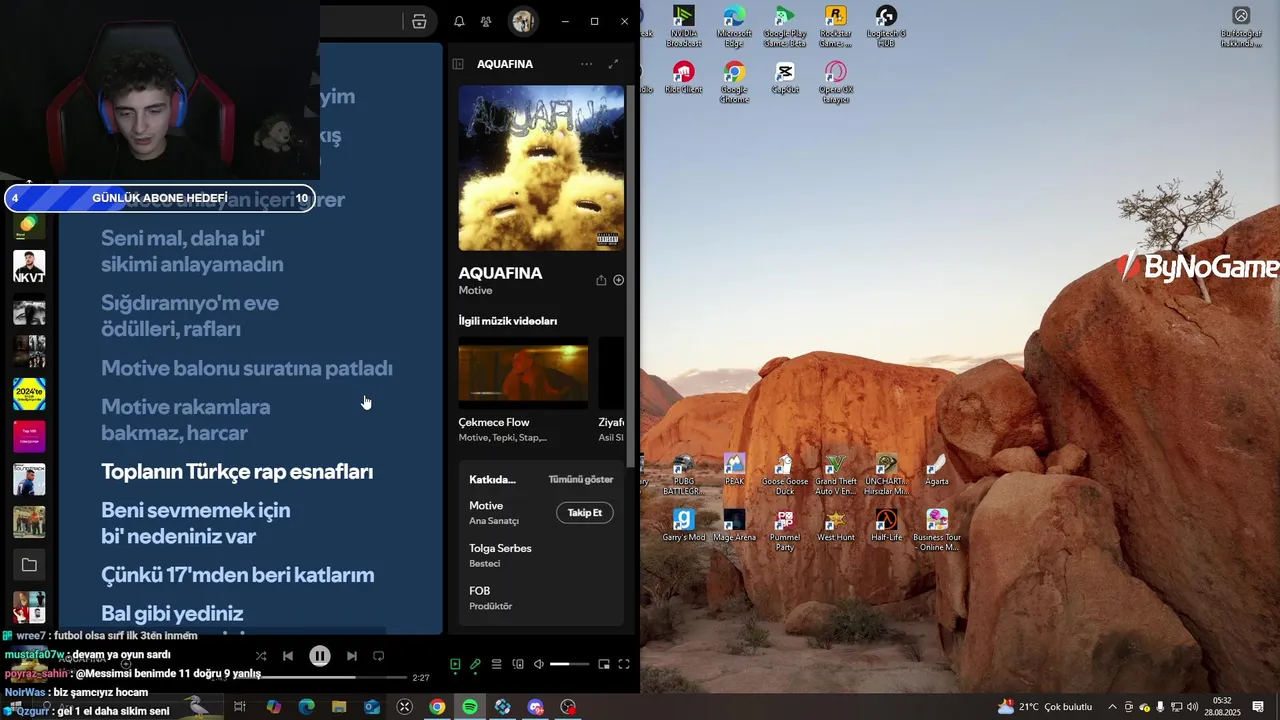Play Çekmece Flow music video
1280x720 pixels.
[x=523, y=373]
